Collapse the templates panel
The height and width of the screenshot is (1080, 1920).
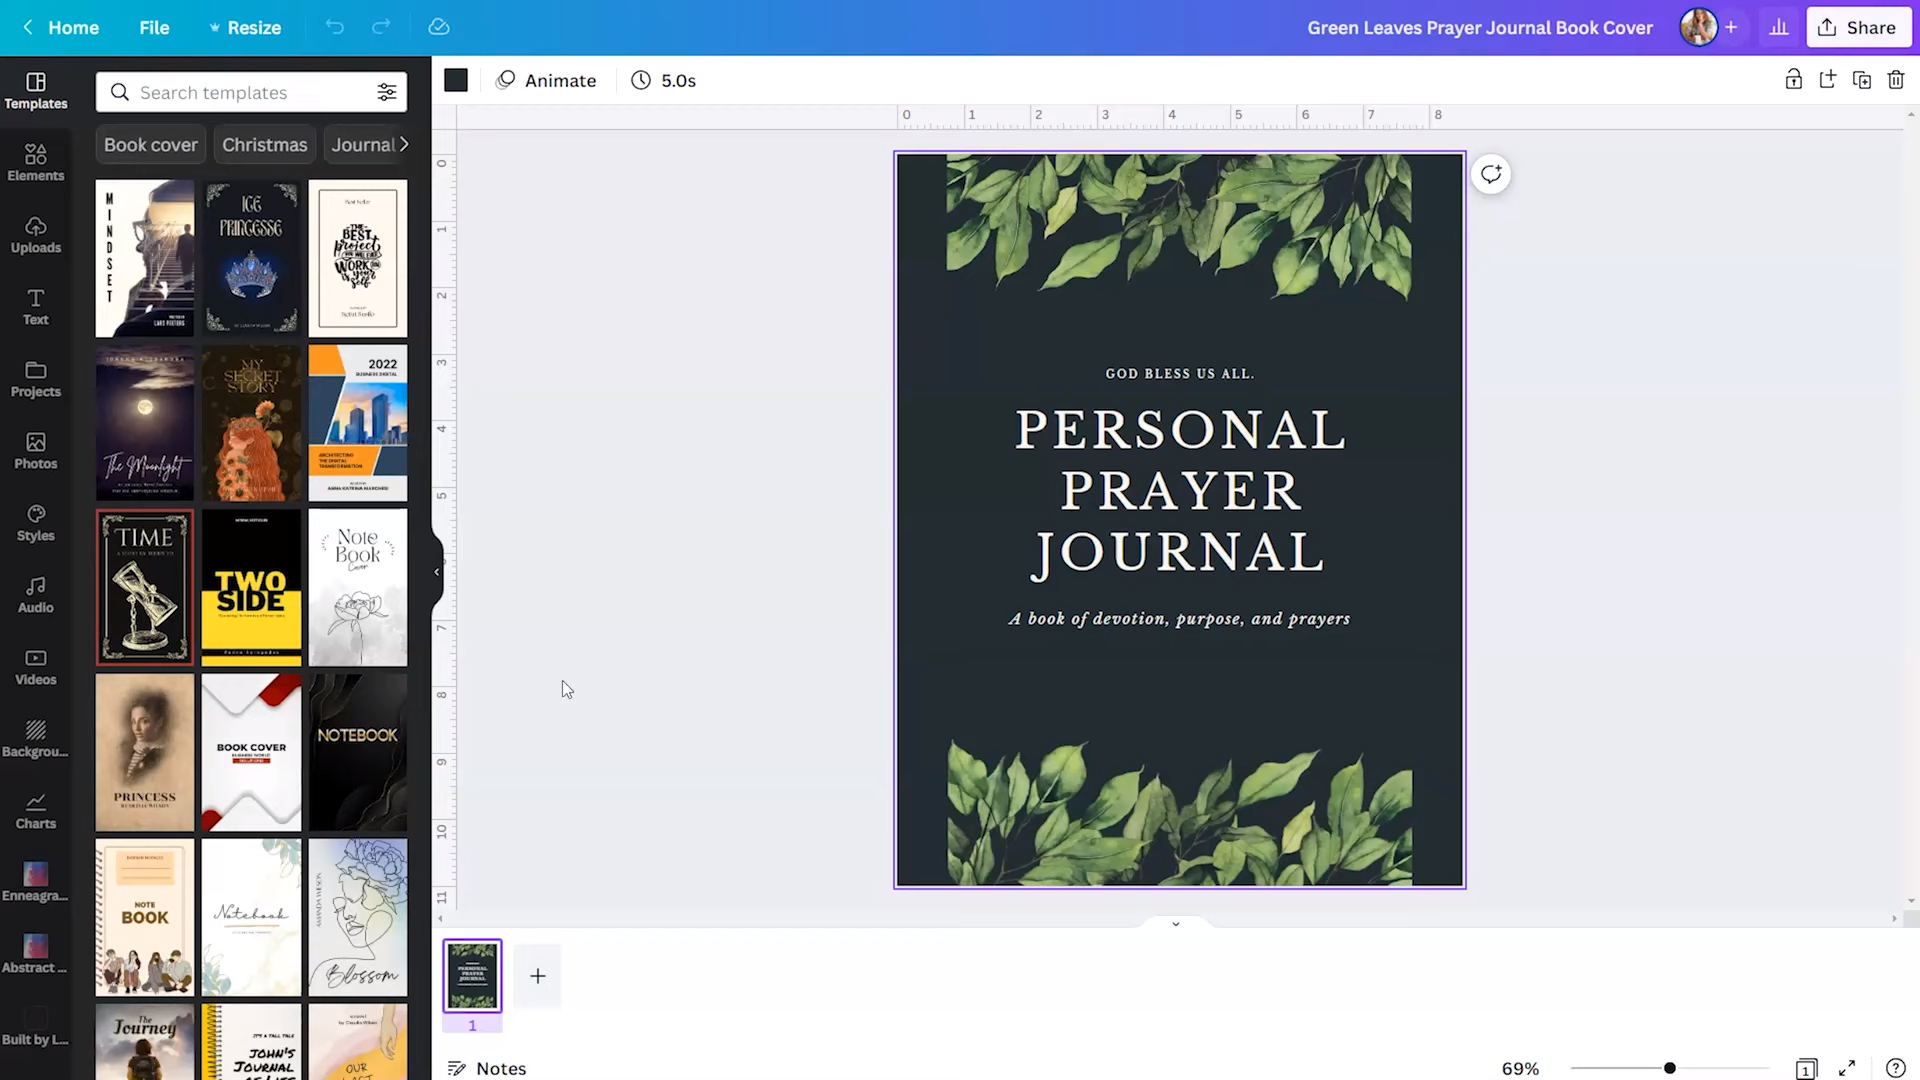[435, 572]
